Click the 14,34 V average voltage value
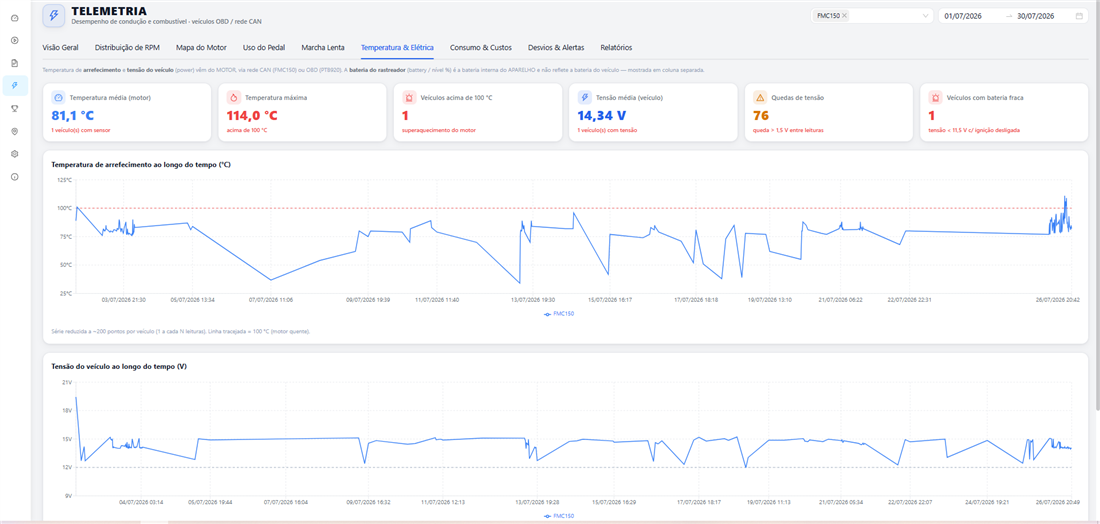1100x524 pixels. (601, 115)
